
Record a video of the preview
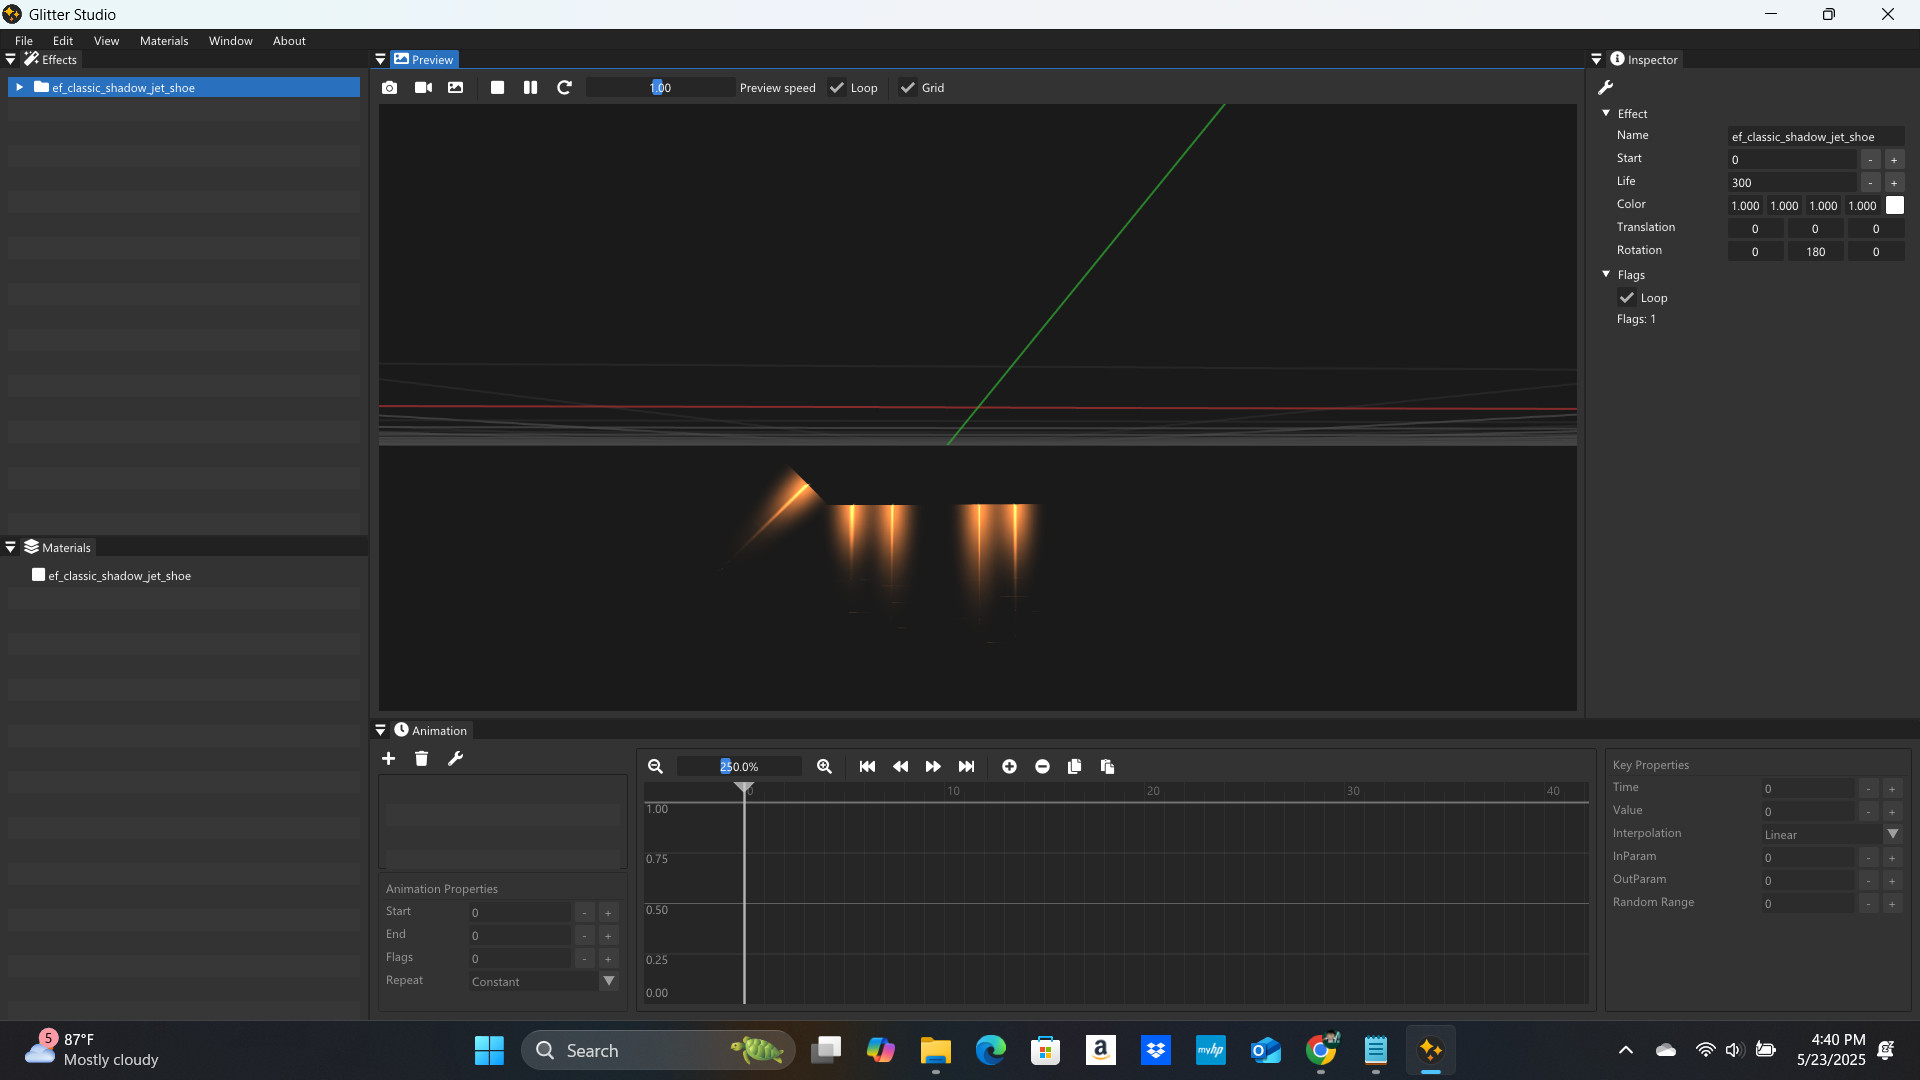[423, 87]
